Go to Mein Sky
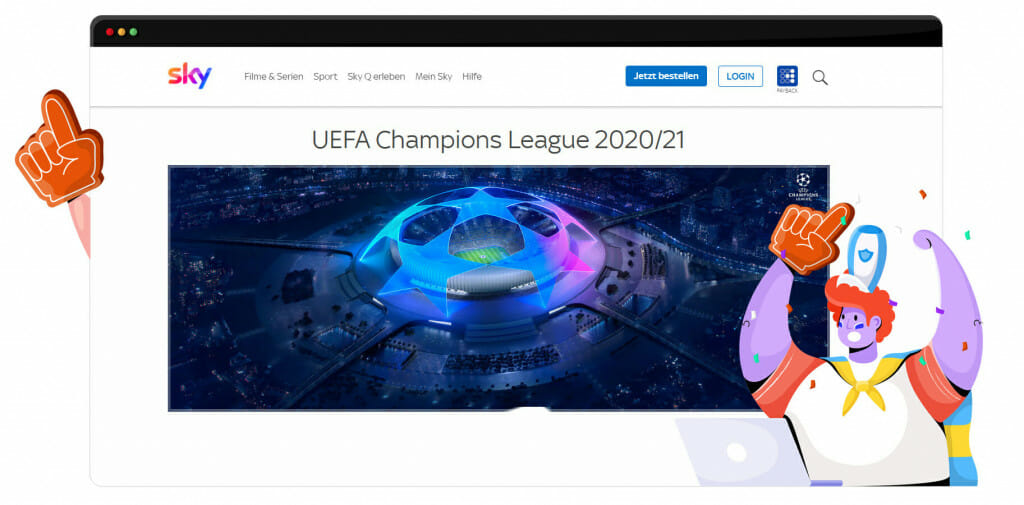1024x505 pixels. coord(434,76)
